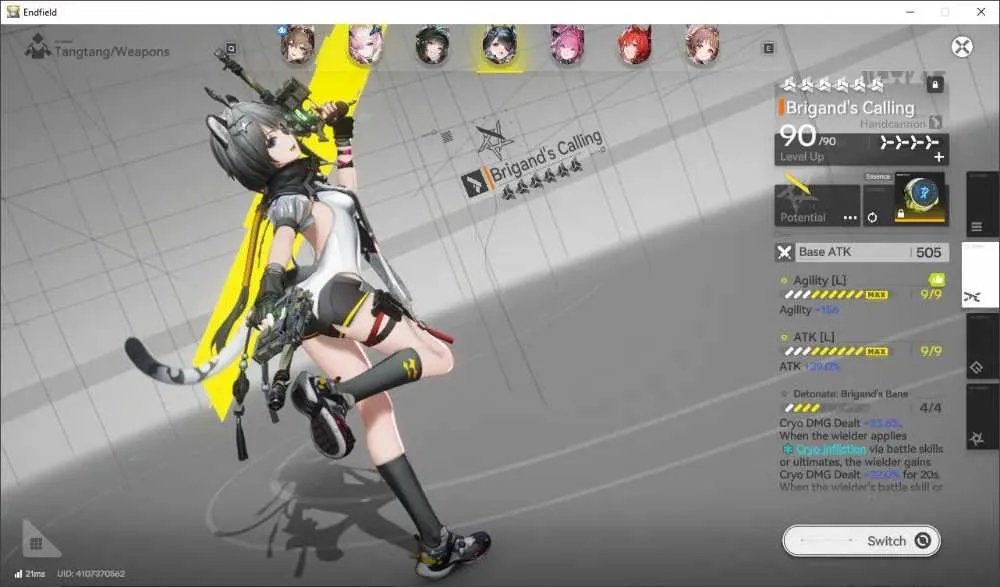Click the Tangtang/Weapons breadcrumb title

(x=112, y=52)
